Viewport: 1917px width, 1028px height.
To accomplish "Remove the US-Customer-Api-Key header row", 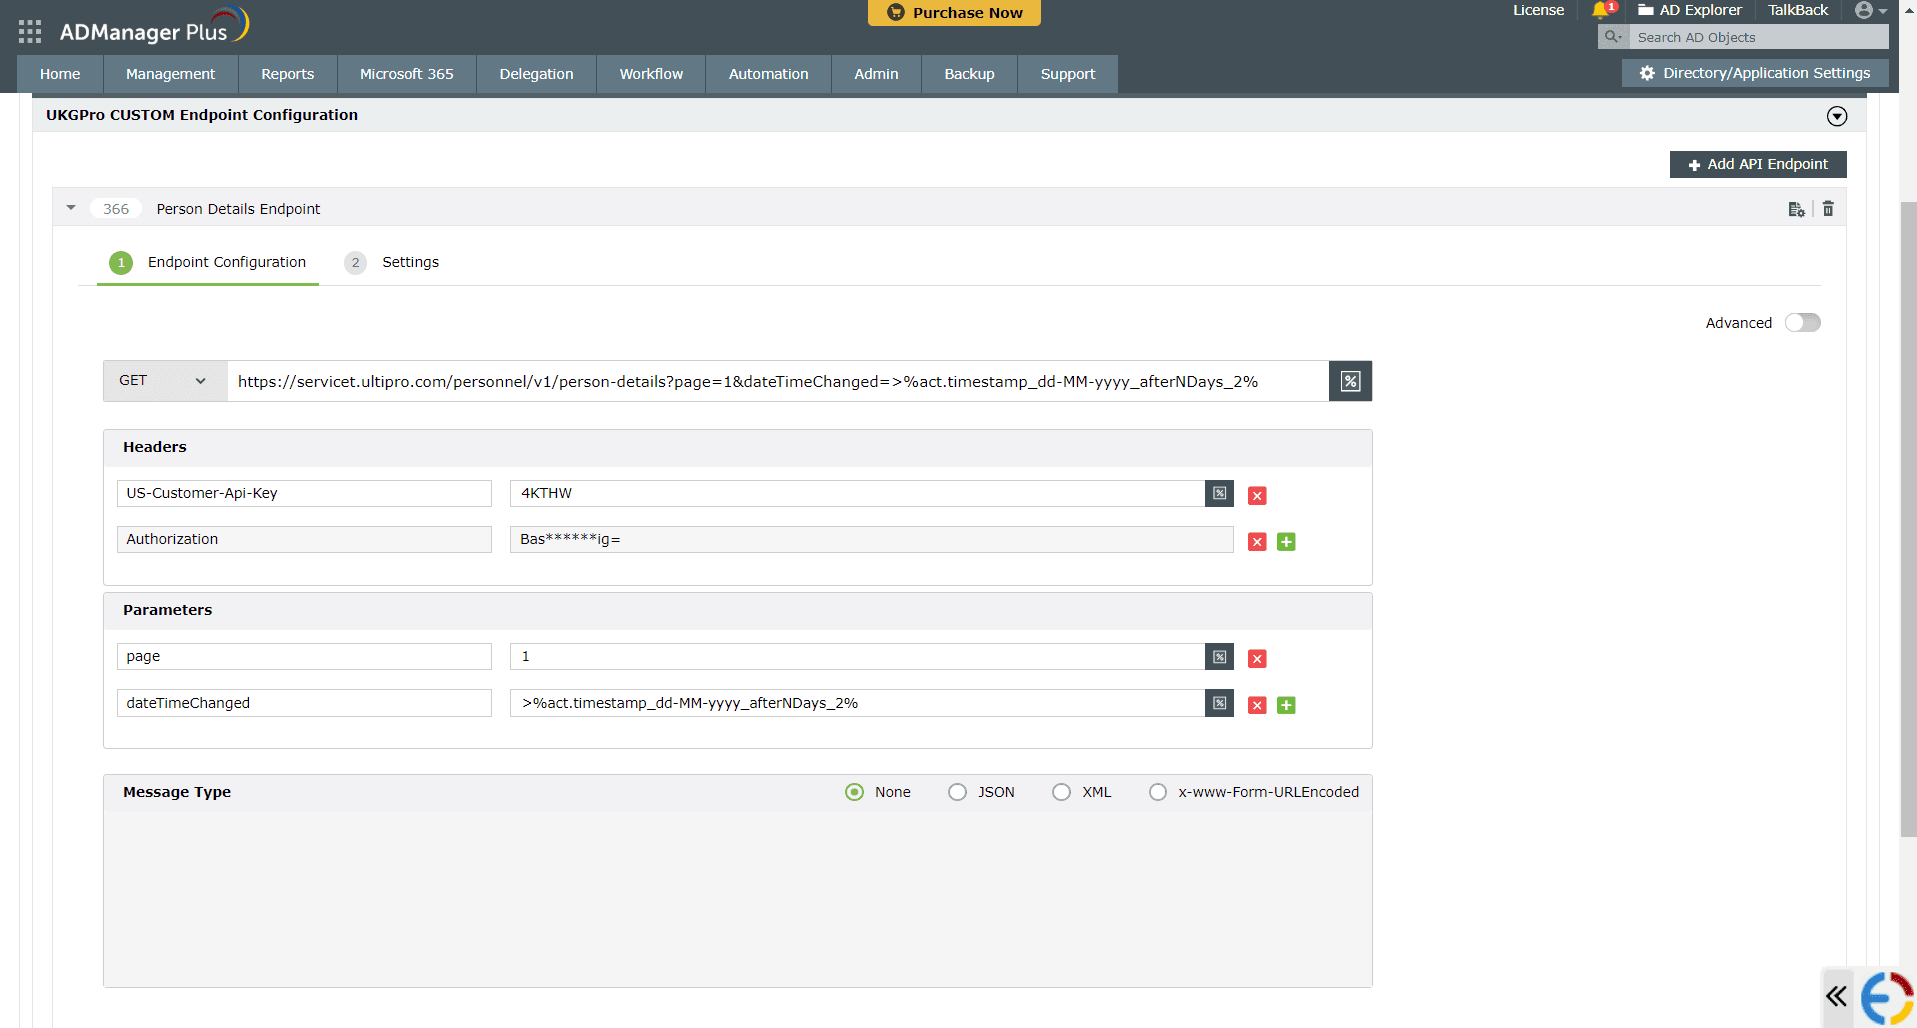I will (1256, 495).
